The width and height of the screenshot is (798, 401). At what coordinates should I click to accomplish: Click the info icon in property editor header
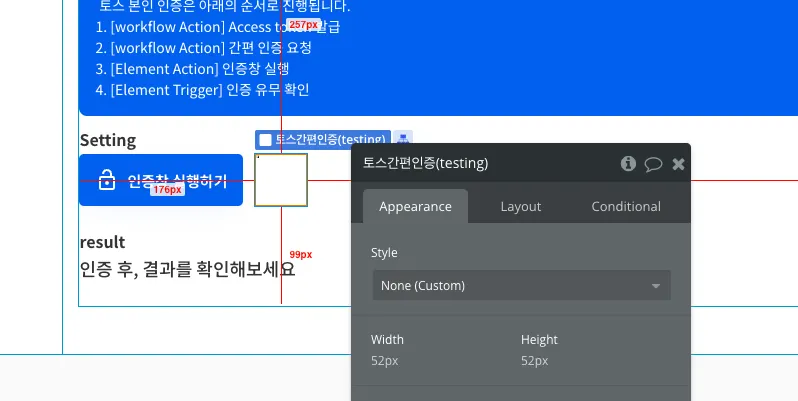[628, 164]
